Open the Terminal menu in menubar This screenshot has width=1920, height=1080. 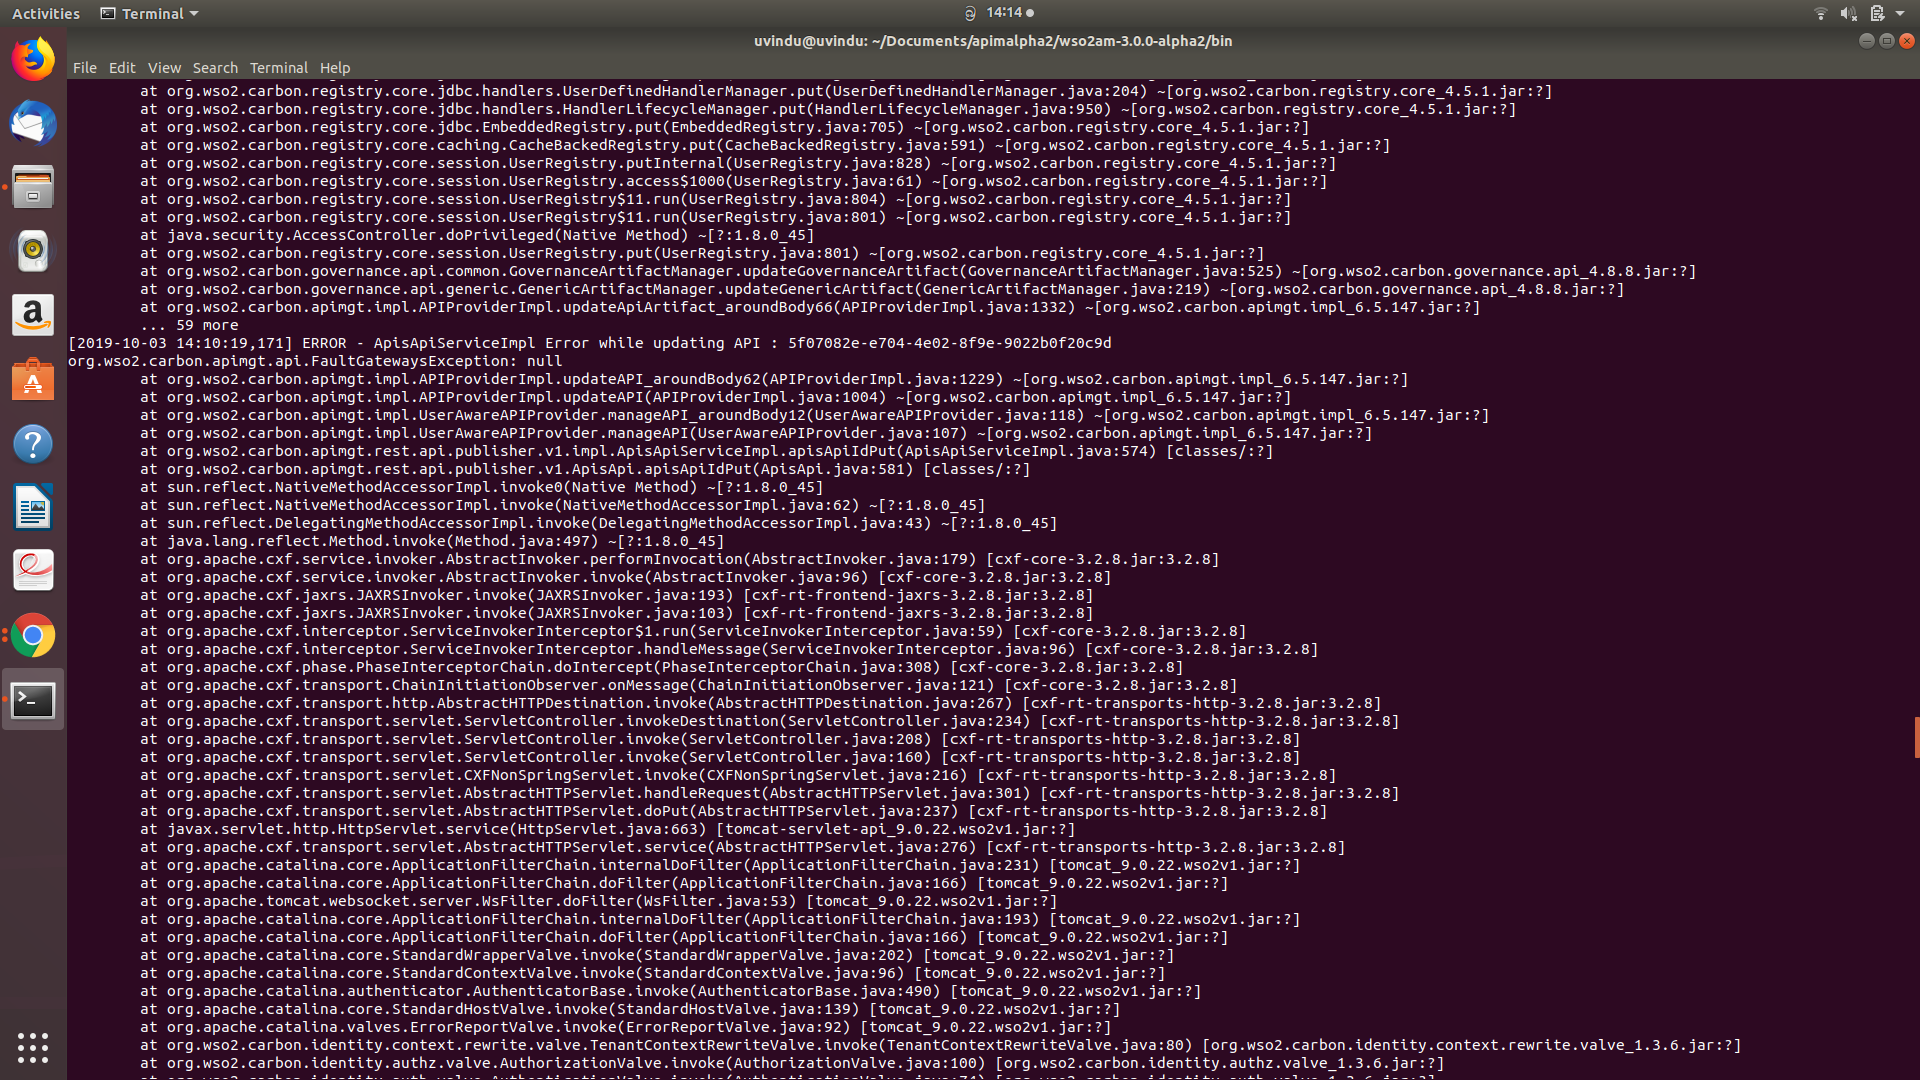[279, 68]
